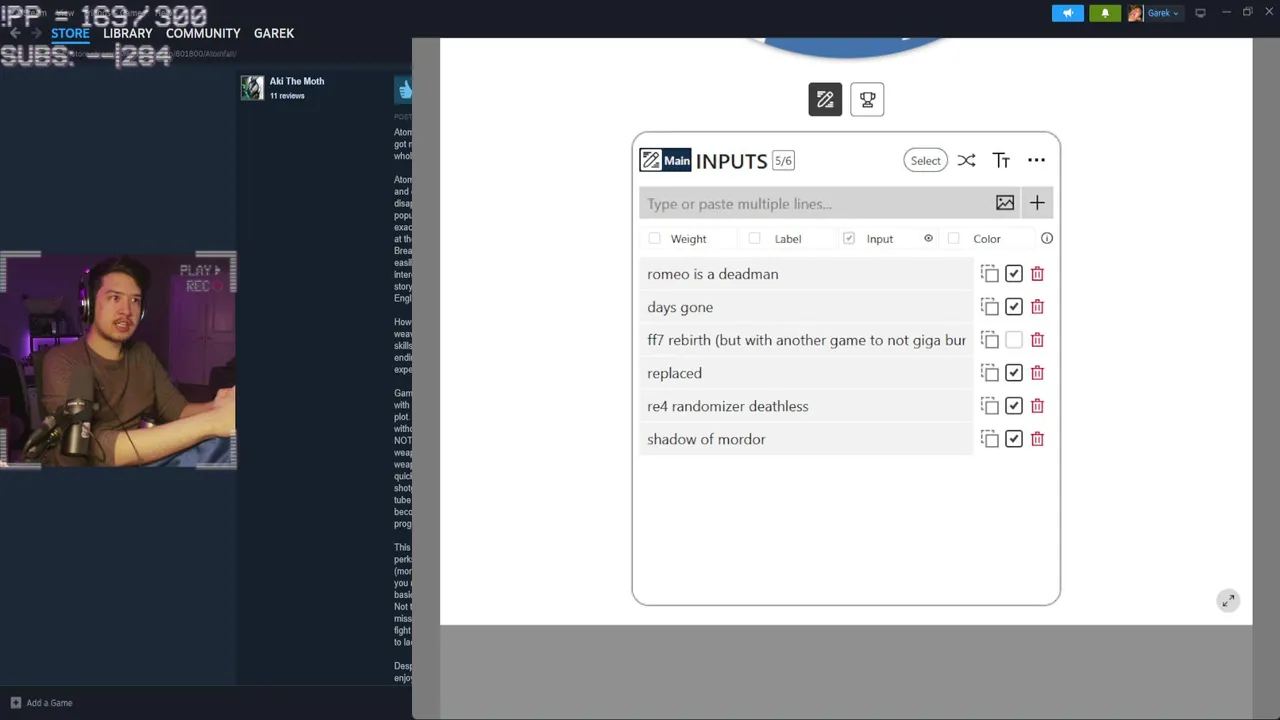Duplicate the 'romeo is a deadman' entry
This screenshot has height=720, width=1280.
tap(990, 274)
